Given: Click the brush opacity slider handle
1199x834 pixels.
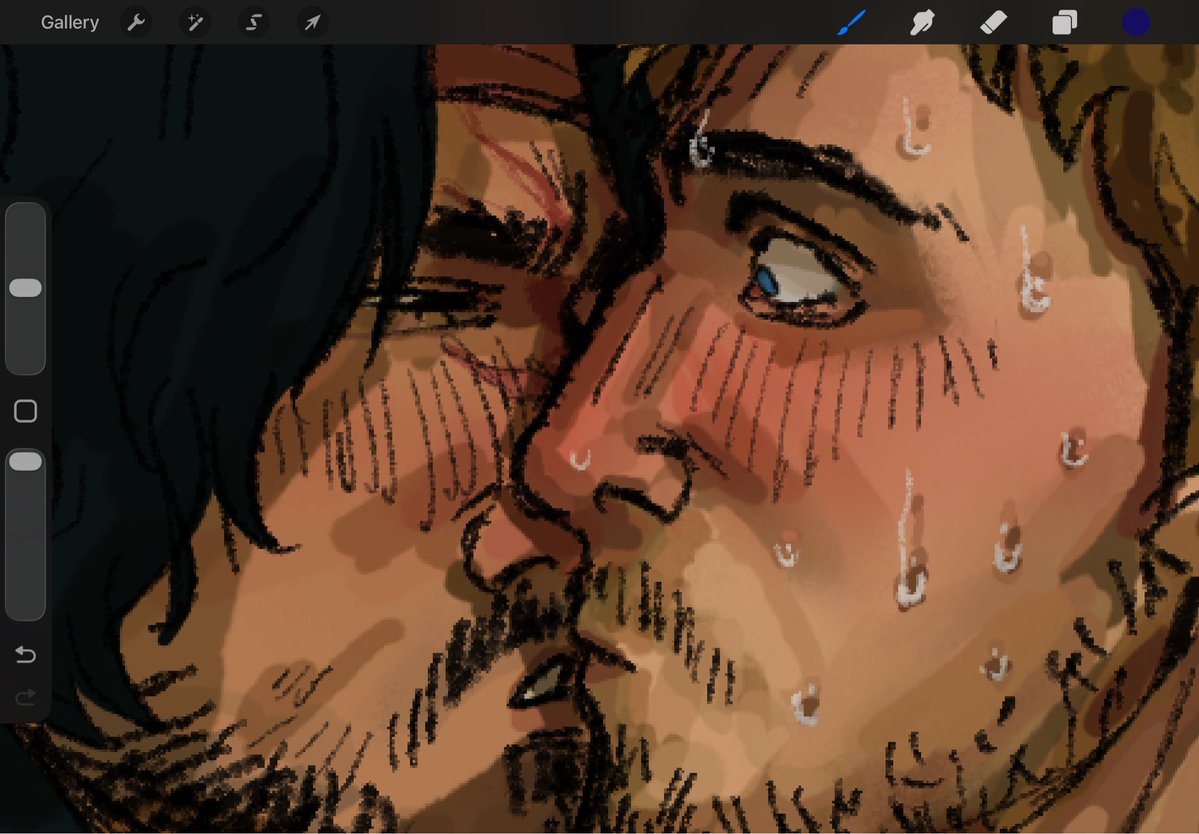Looking at the screenshot, I should [25, 461].
